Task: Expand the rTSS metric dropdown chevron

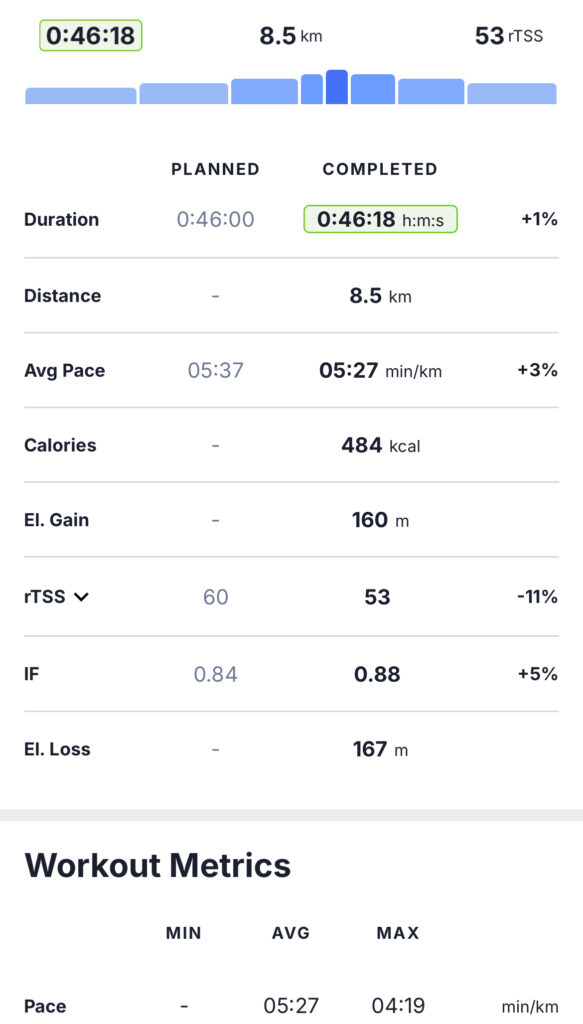Action: pos(81,596)
